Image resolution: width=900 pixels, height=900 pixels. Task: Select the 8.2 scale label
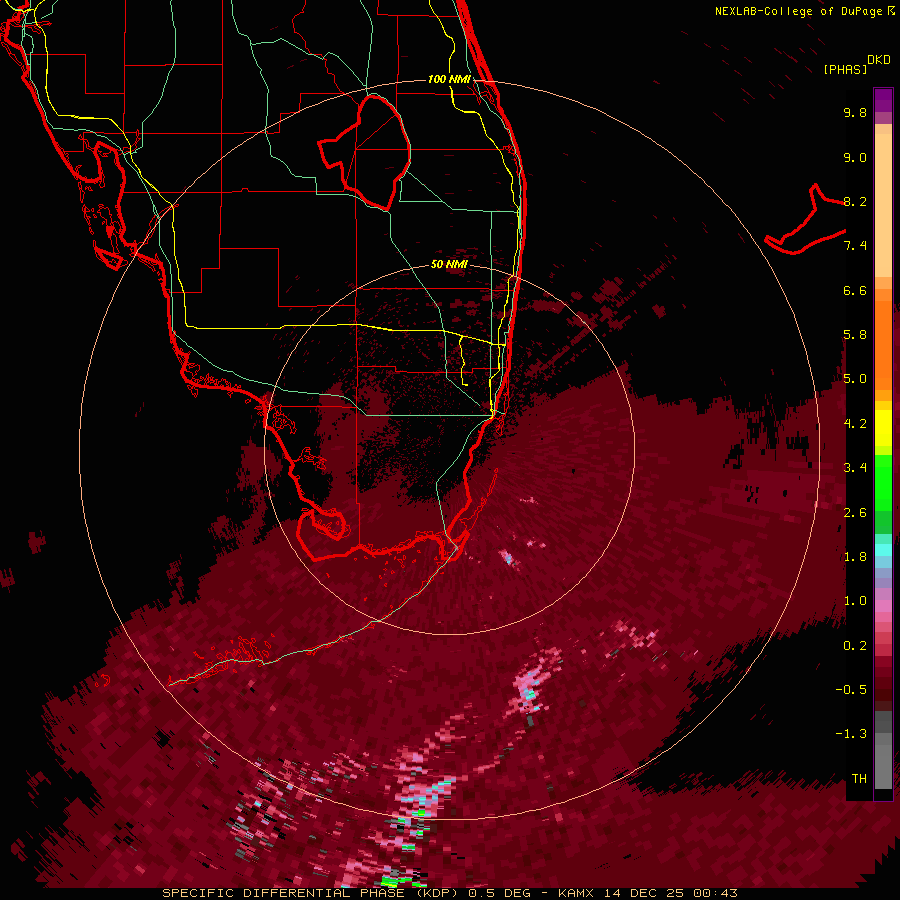(x=855, y=201)
